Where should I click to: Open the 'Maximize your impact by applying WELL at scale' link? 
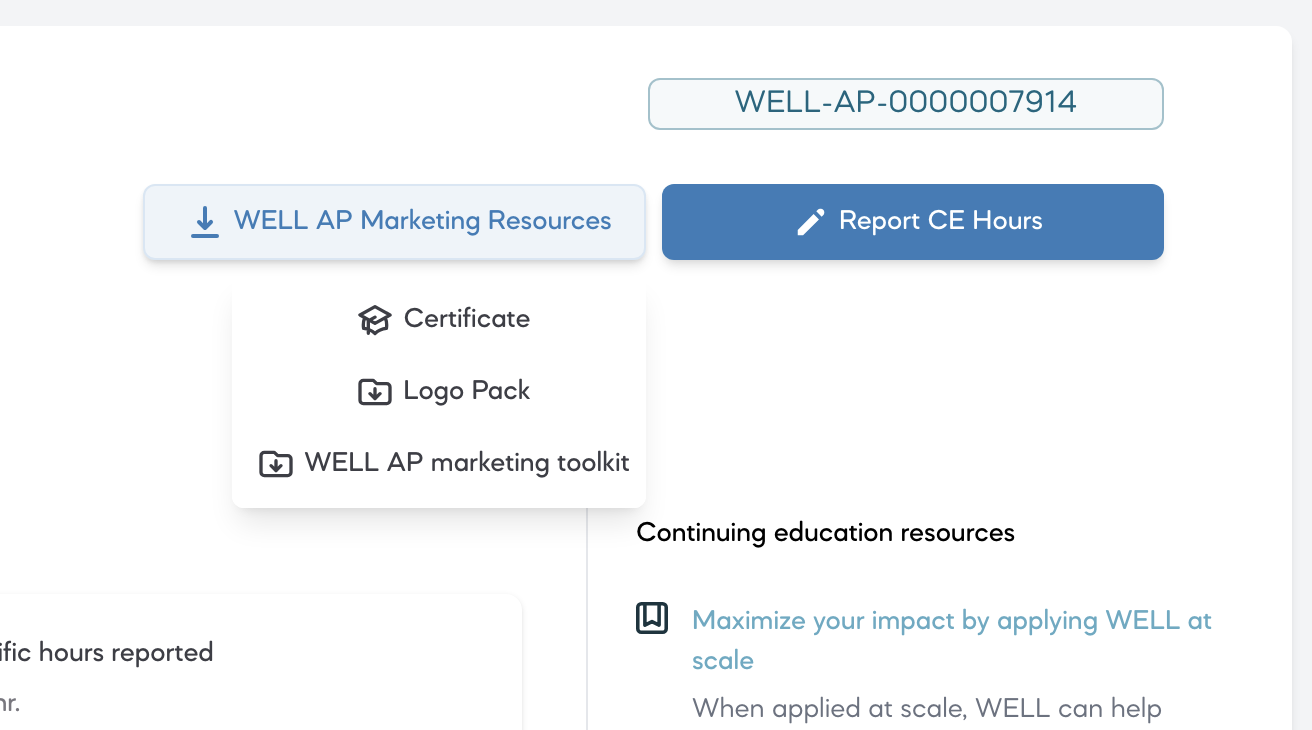click(x=951, y=640)
